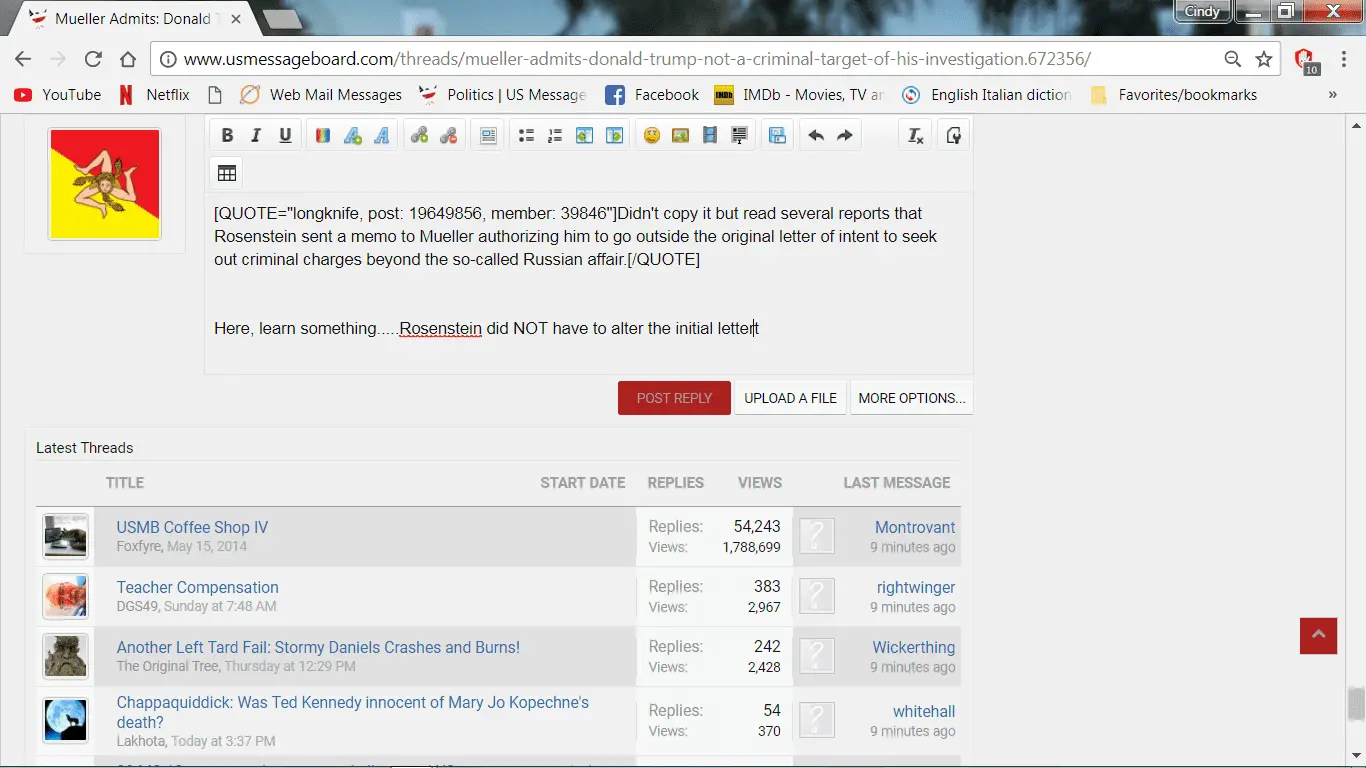This screenshot has width=1366, height=768.
Task: Clear formatting with the Remove Formatting icon
Action: (915, 136)
